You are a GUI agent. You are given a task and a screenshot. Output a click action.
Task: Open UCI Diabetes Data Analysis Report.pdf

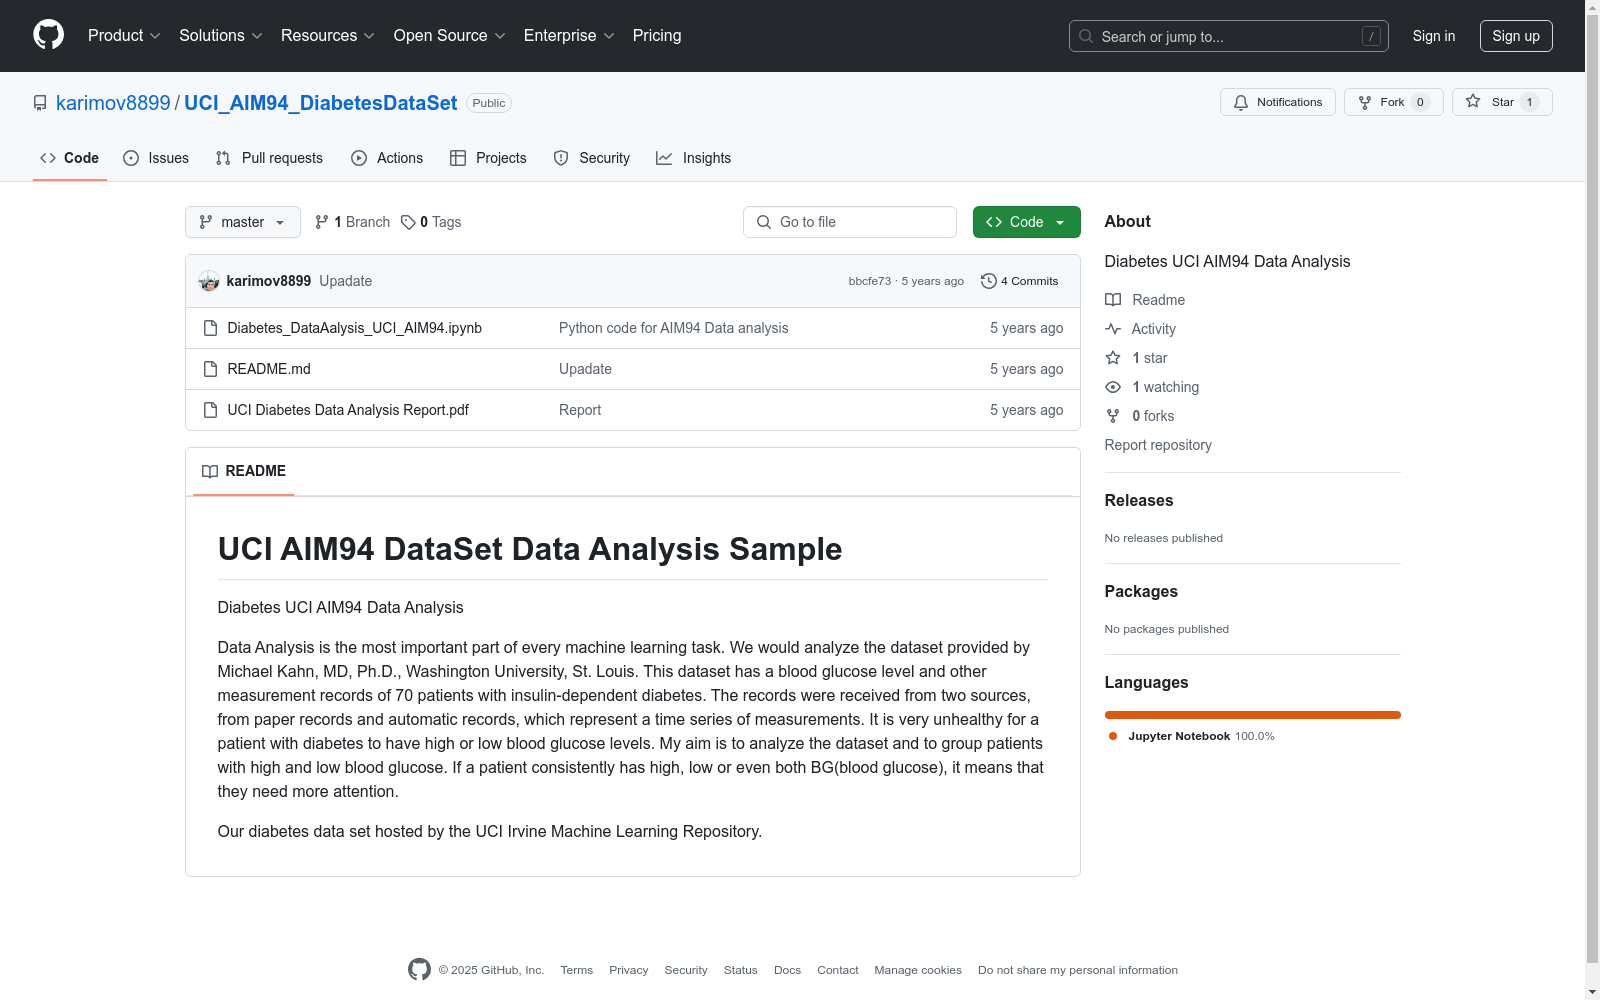(x=348, y=410)
